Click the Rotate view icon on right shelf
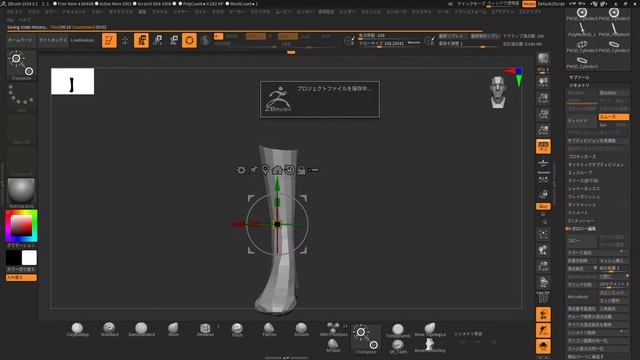The image size is (640, 360). tap(543, 282)
